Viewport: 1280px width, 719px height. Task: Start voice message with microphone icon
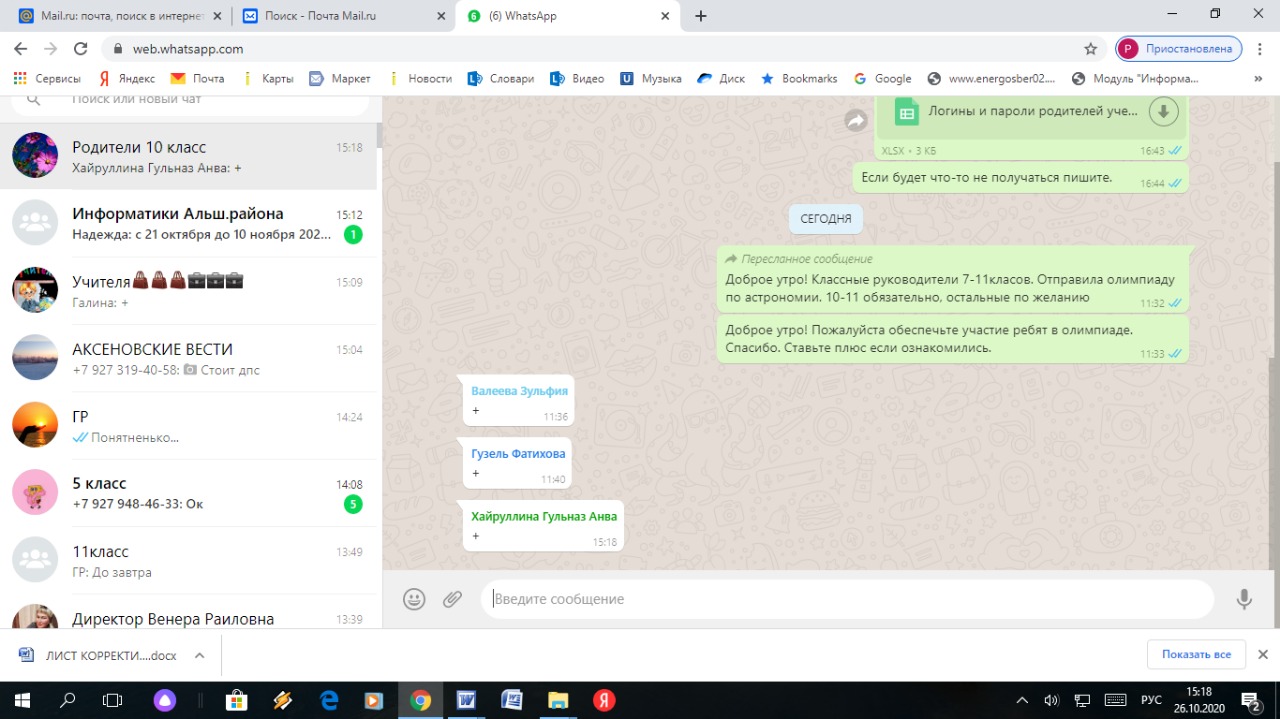coord(1244,599)
